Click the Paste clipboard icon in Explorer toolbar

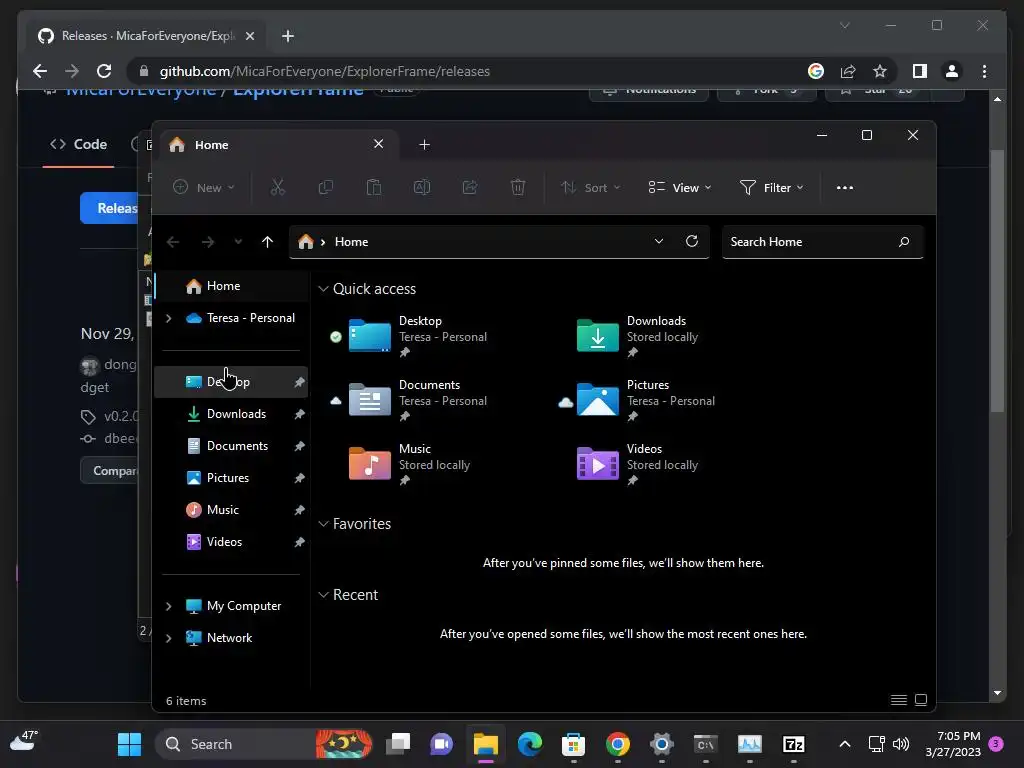374,187
